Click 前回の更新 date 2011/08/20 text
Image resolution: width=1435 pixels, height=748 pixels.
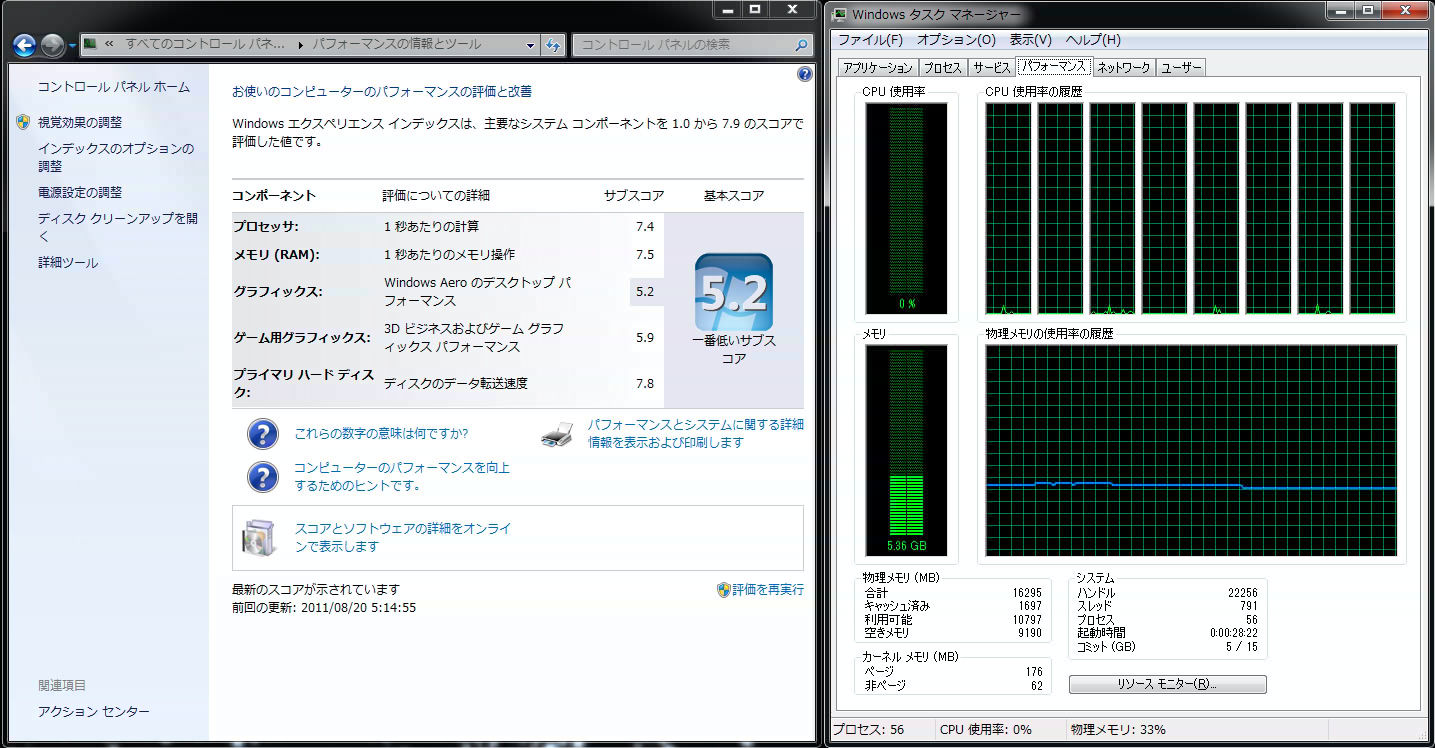324,607
